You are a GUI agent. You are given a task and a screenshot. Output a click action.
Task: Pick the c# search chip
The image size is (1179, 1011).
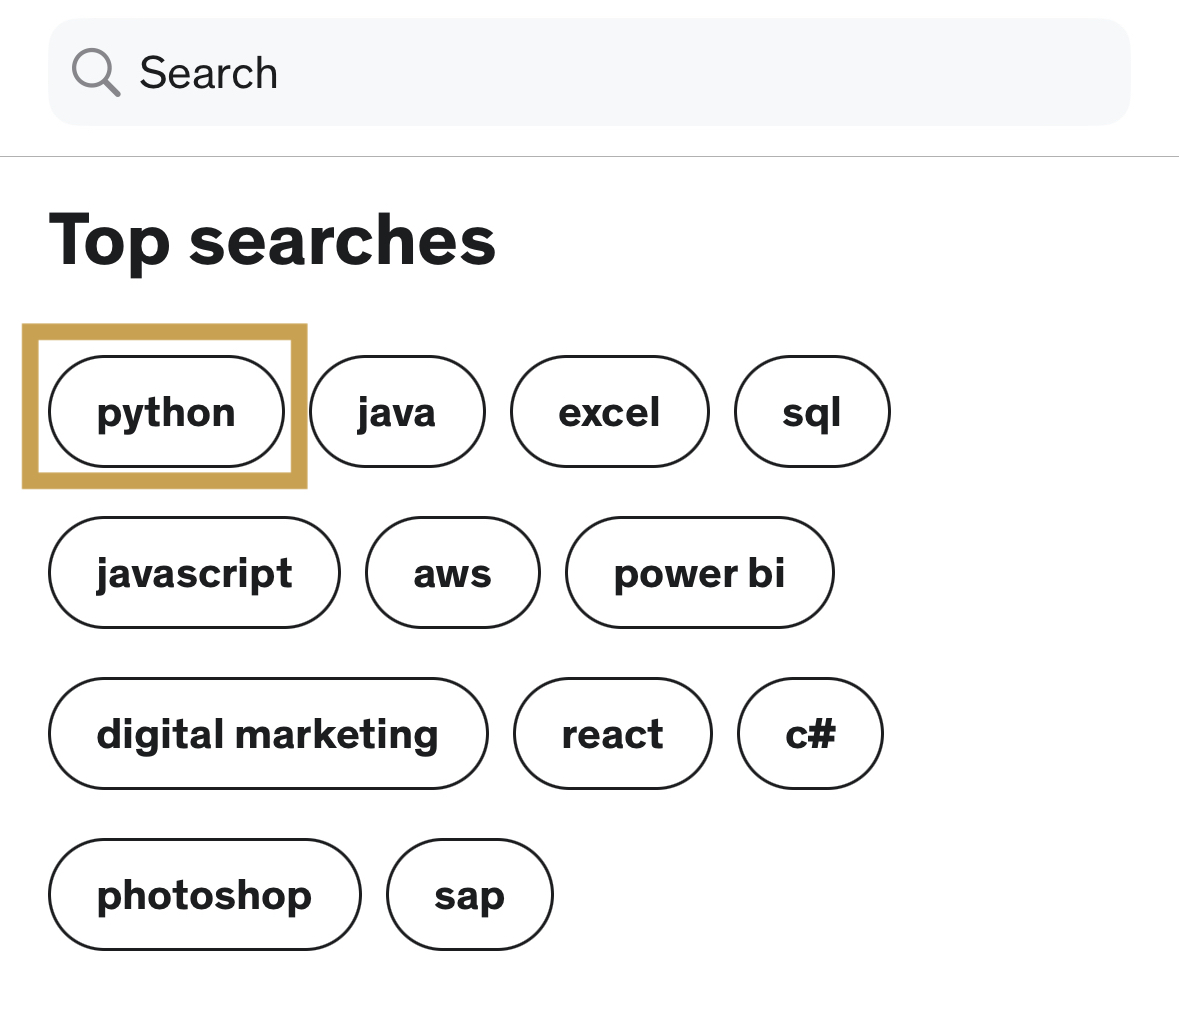pyautogui.click(x=809, y=734)
